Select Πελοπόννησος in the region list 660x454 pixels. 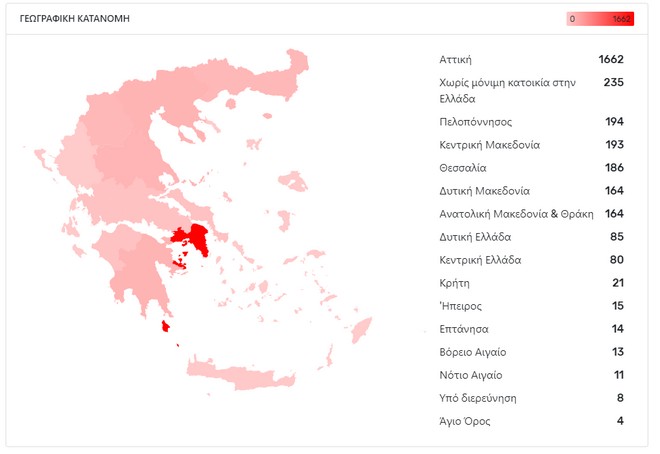(475, 122)
